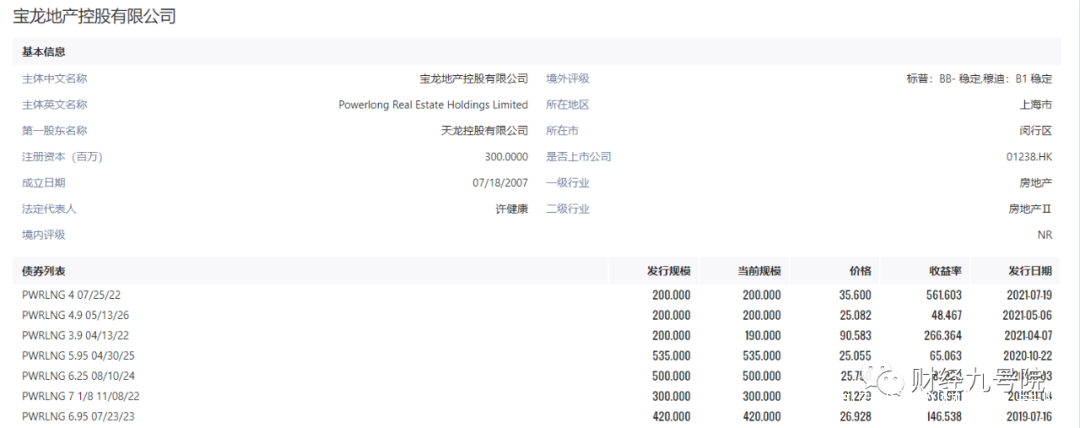This screenshot has width=1080, height=428.
Task: Select the district value 闵行区
Action: pos(1037,130)
